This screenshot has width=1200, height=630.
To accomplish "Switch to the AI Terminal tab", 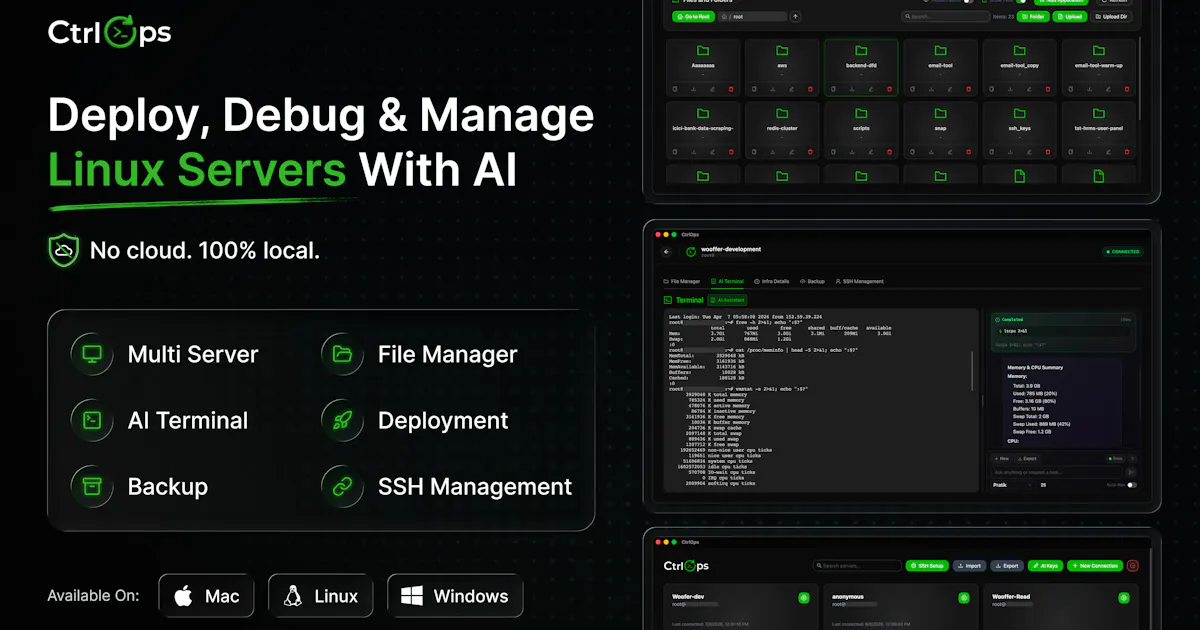I will [726, 282].
